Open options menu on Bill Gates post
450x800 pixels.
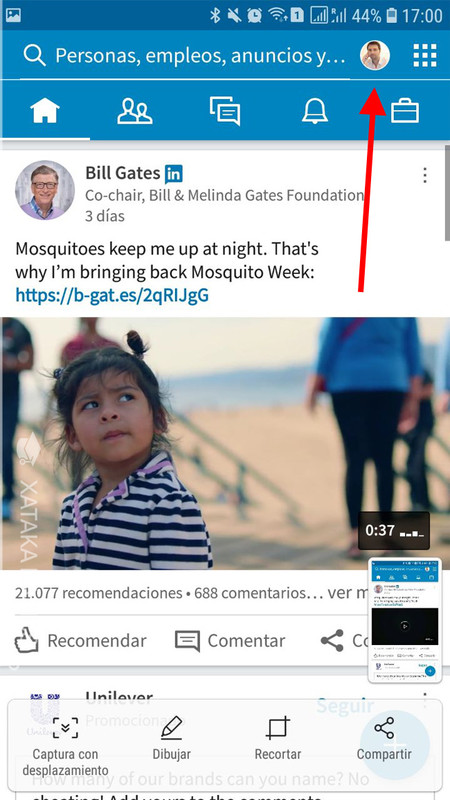(424, 176)
